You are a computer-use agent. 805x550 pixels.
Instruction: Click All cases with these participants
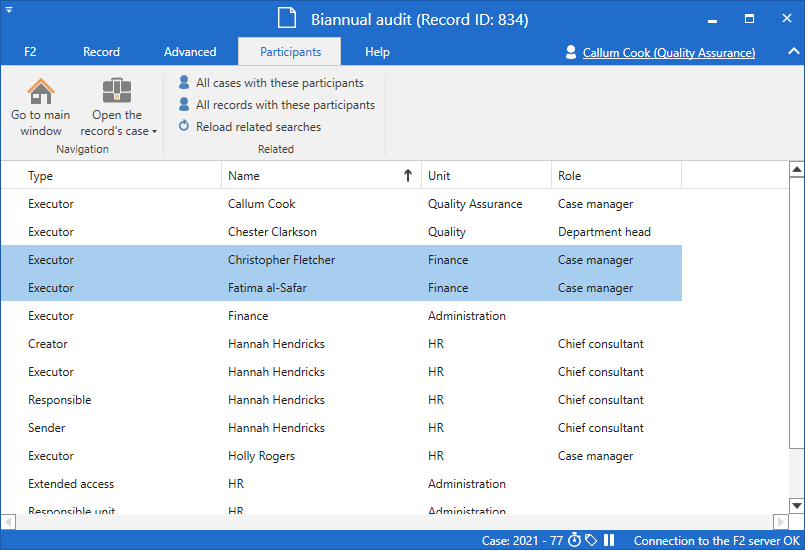pos(279,83)
